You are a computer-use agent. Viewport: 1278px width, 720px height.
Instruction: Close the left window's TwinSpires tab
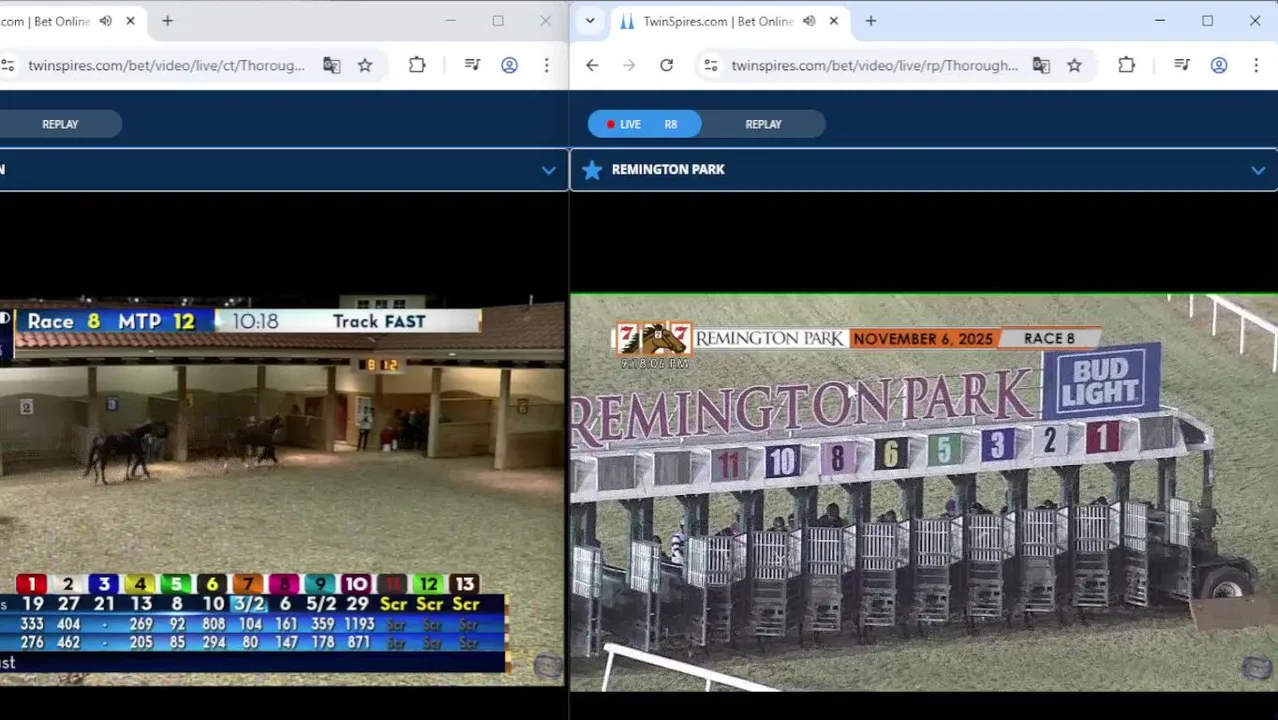coord(130,21)
